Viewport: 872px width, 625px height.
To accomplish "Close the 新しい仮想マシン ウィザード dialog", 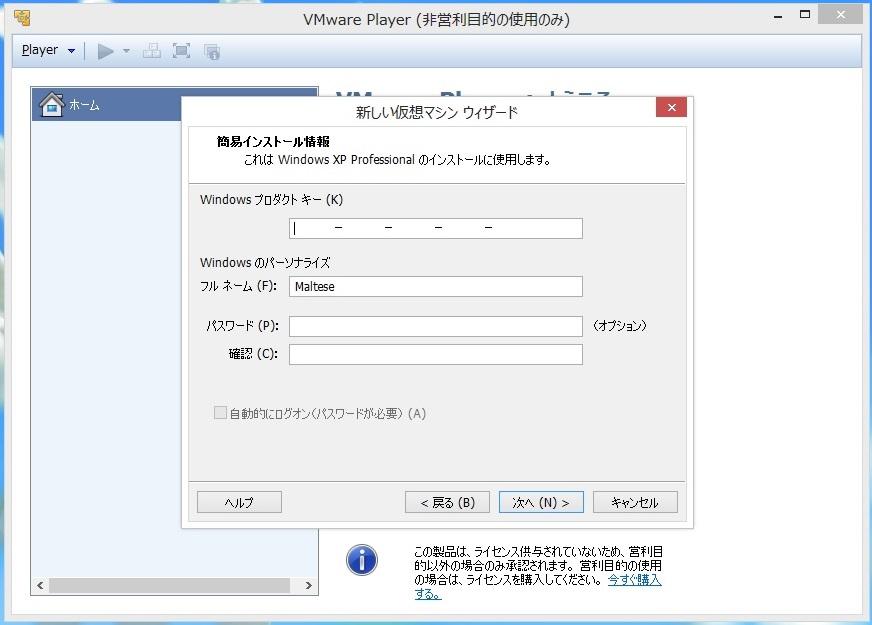I will [x=671, y=107].
